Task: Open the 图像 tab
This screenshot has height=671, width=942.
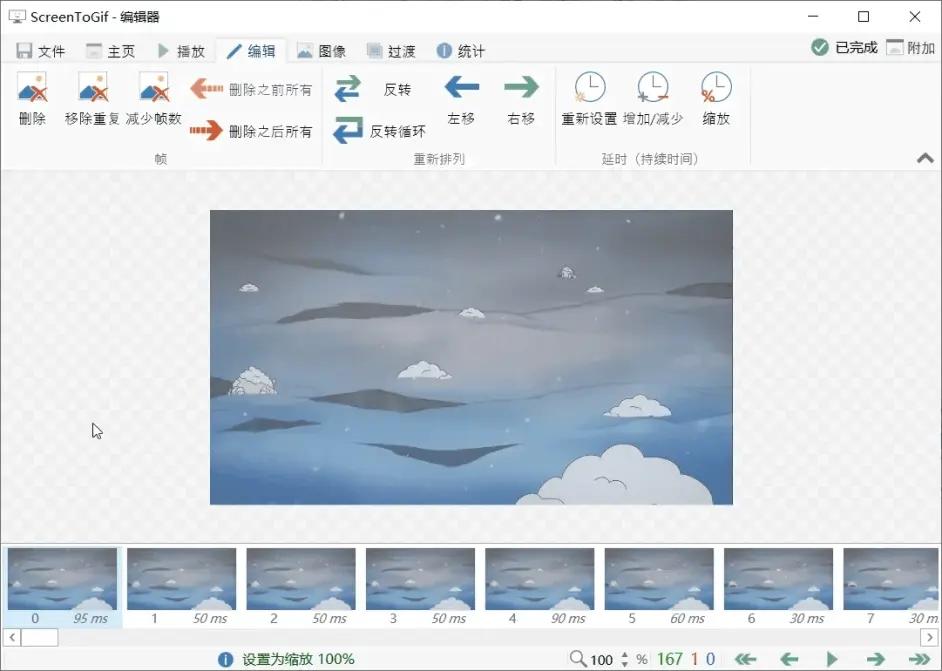Action: tap(321, 51)
